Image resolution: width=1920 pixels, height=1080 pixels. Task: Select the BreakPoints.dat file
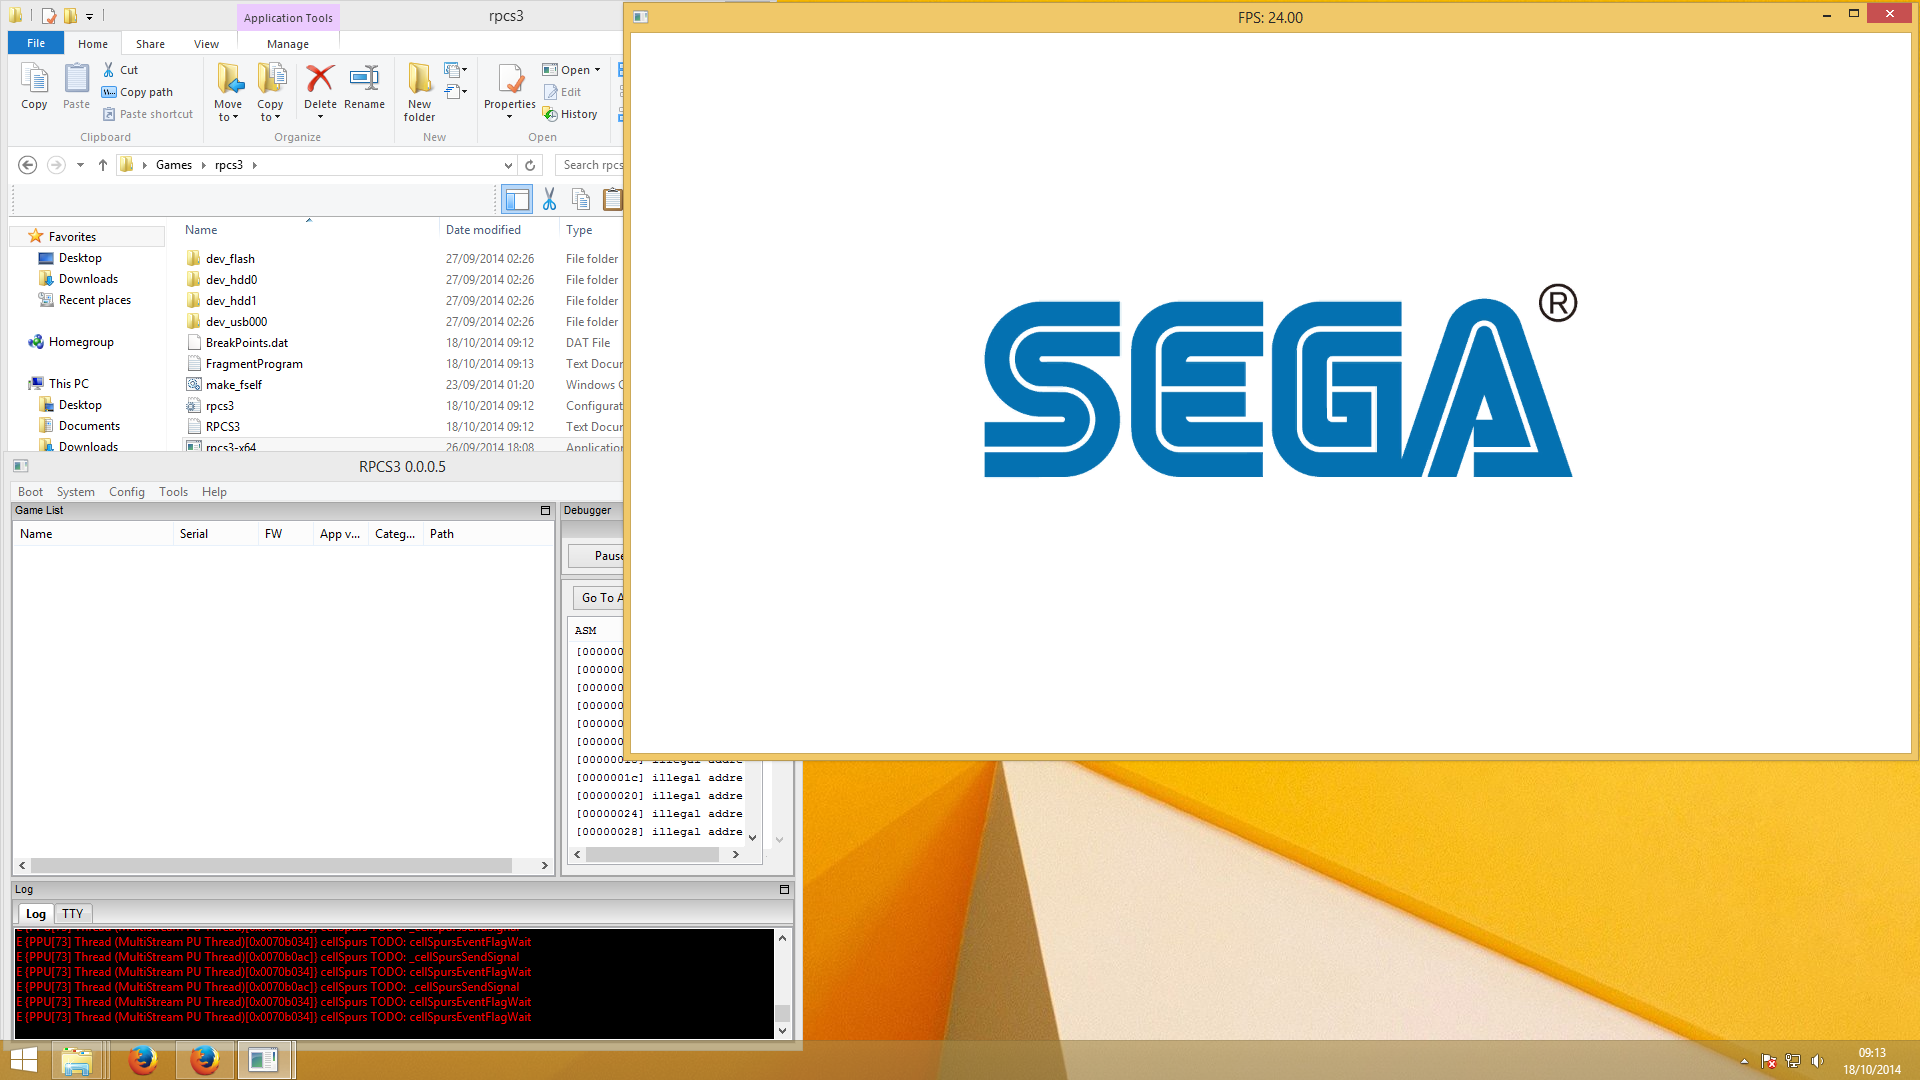[x=246, y=343]
